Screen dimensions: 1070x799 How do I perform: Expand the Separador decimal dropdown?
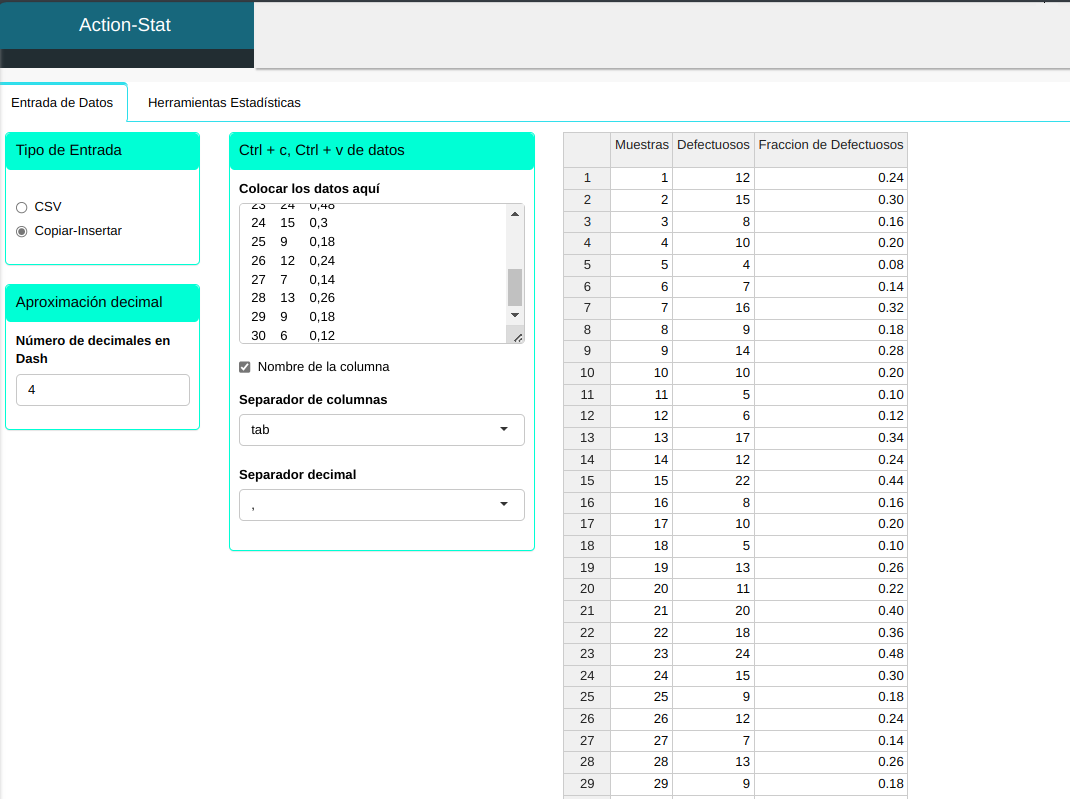(381, 505)
